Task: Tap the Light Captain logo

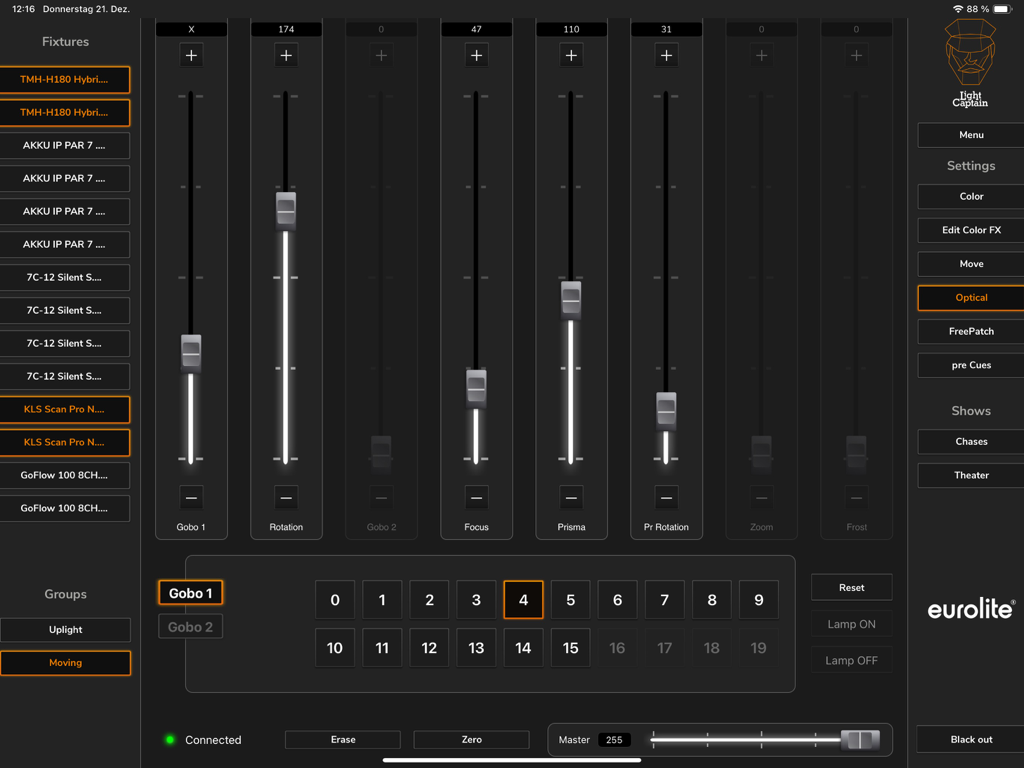Action: [x=970, y=66]
